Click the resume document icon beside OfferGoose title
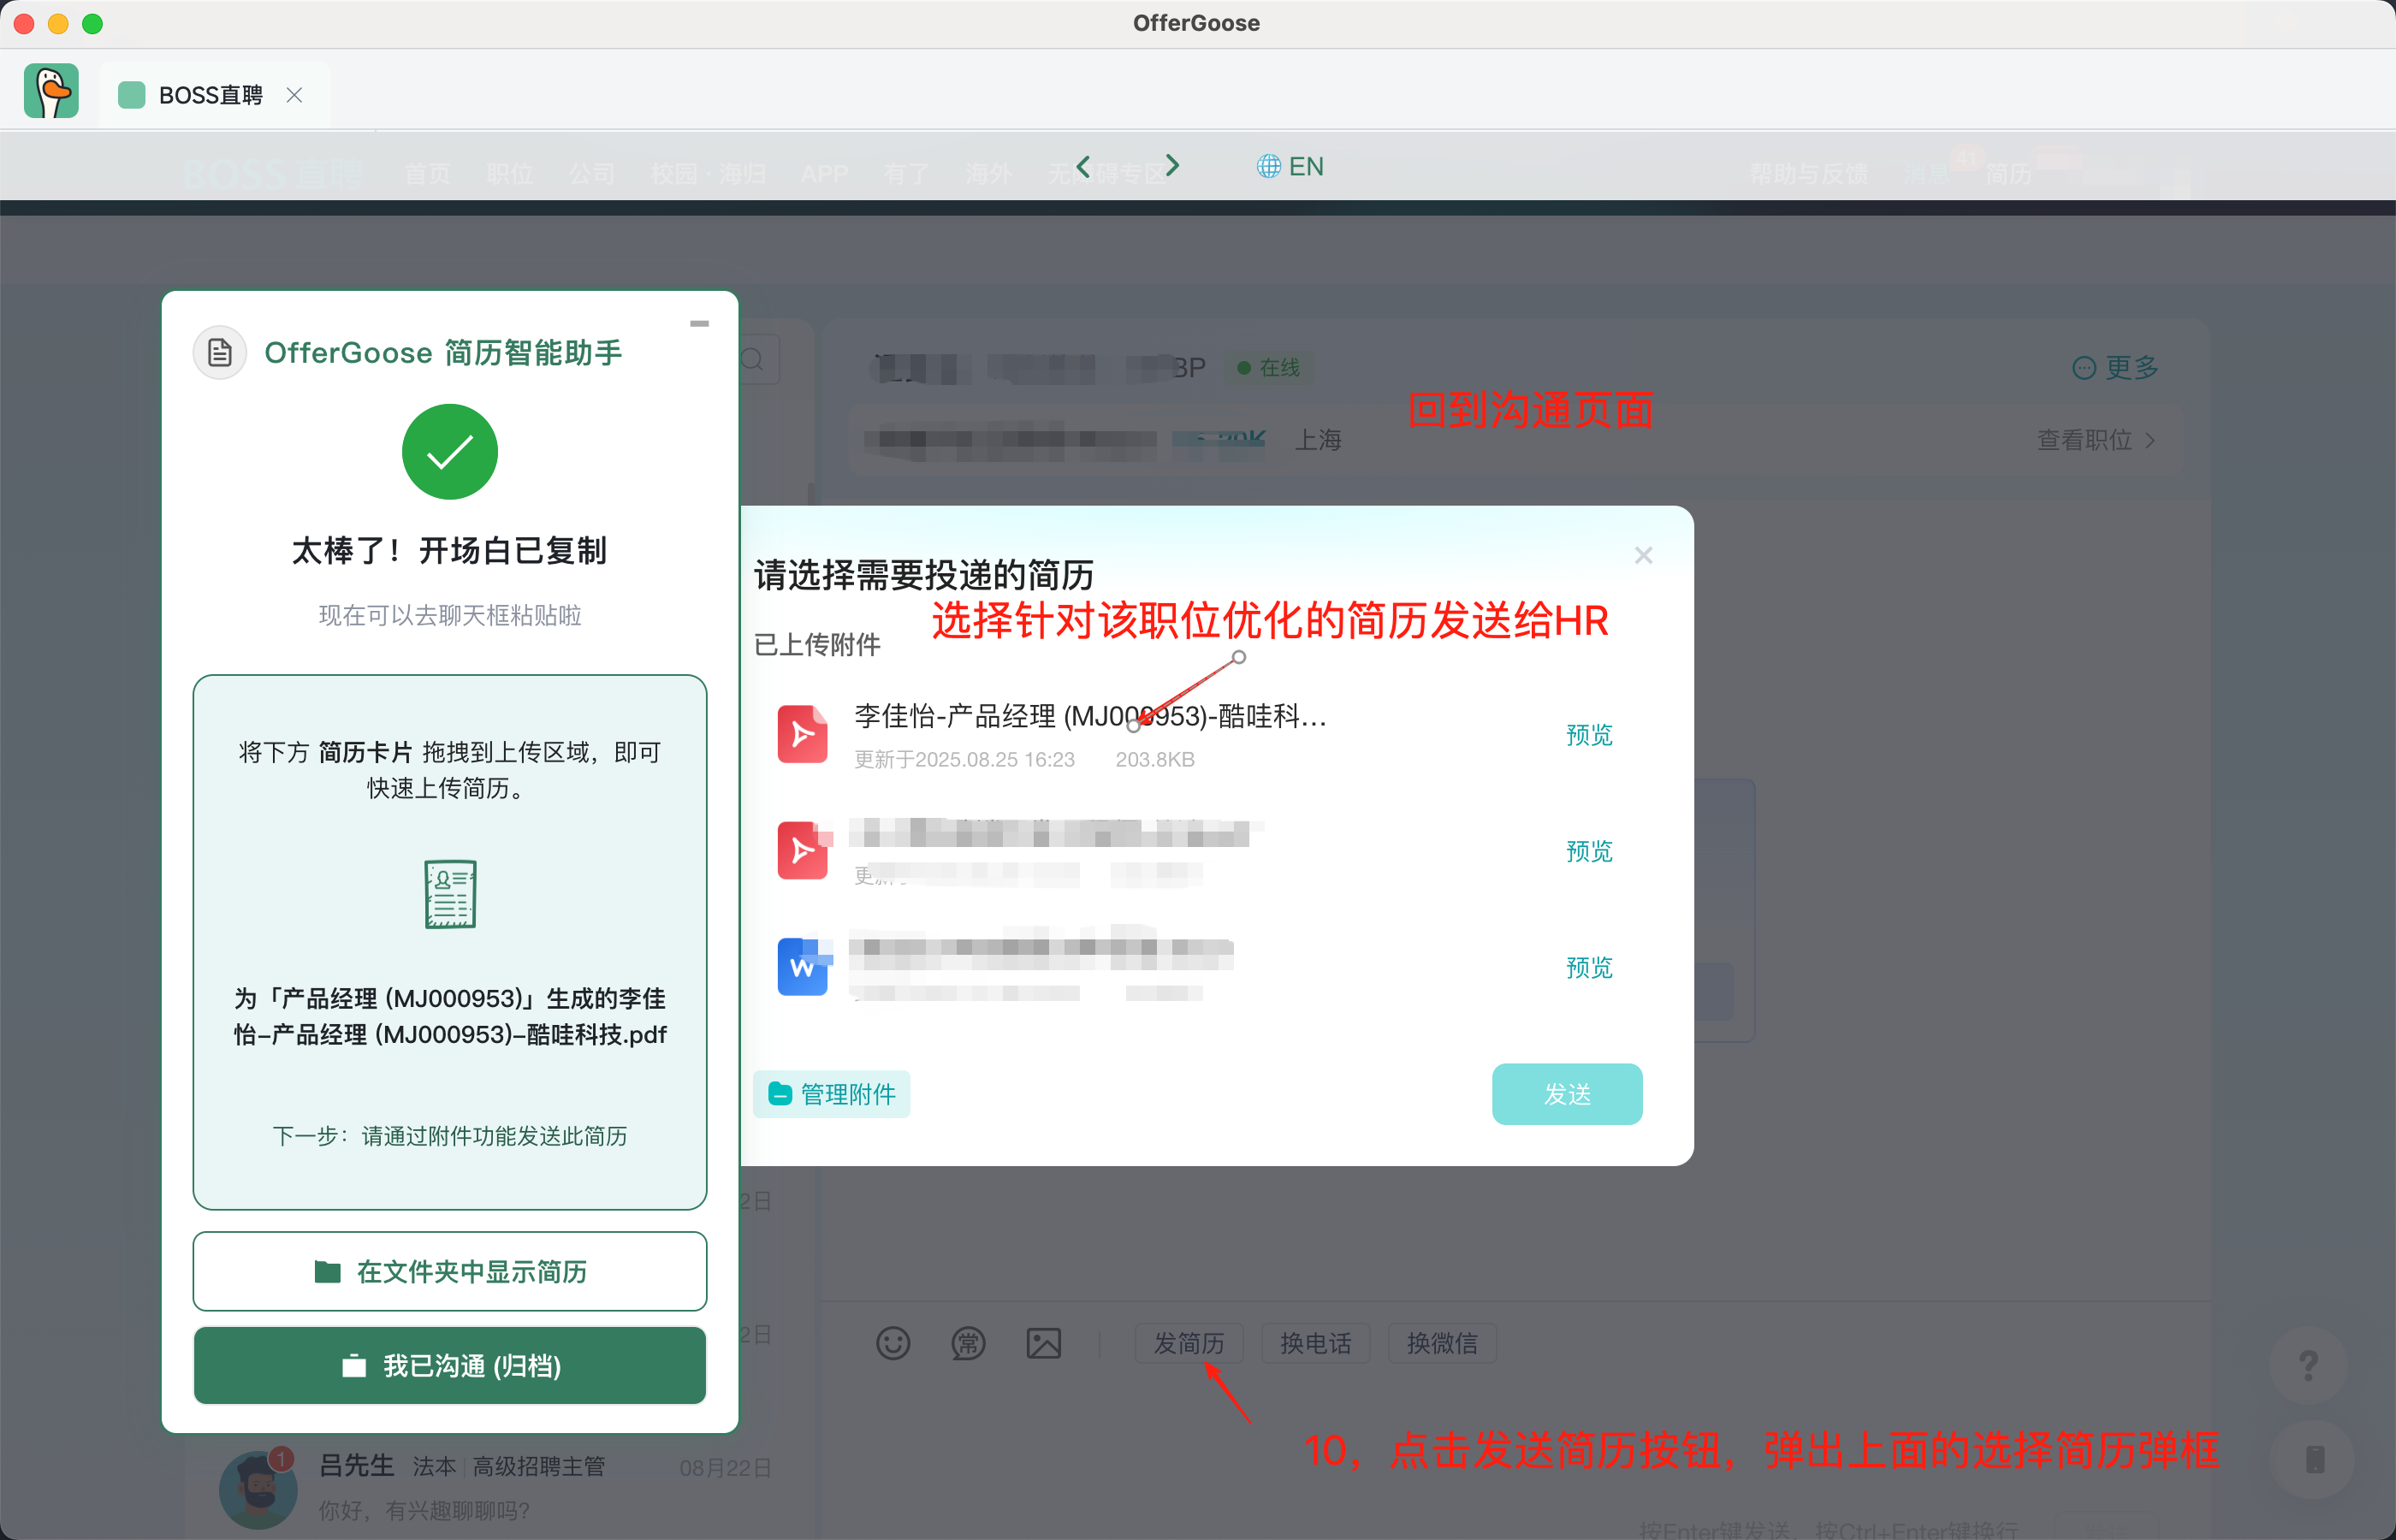The width and height of the screenshot is (2396, 1540). pos(219,352)
